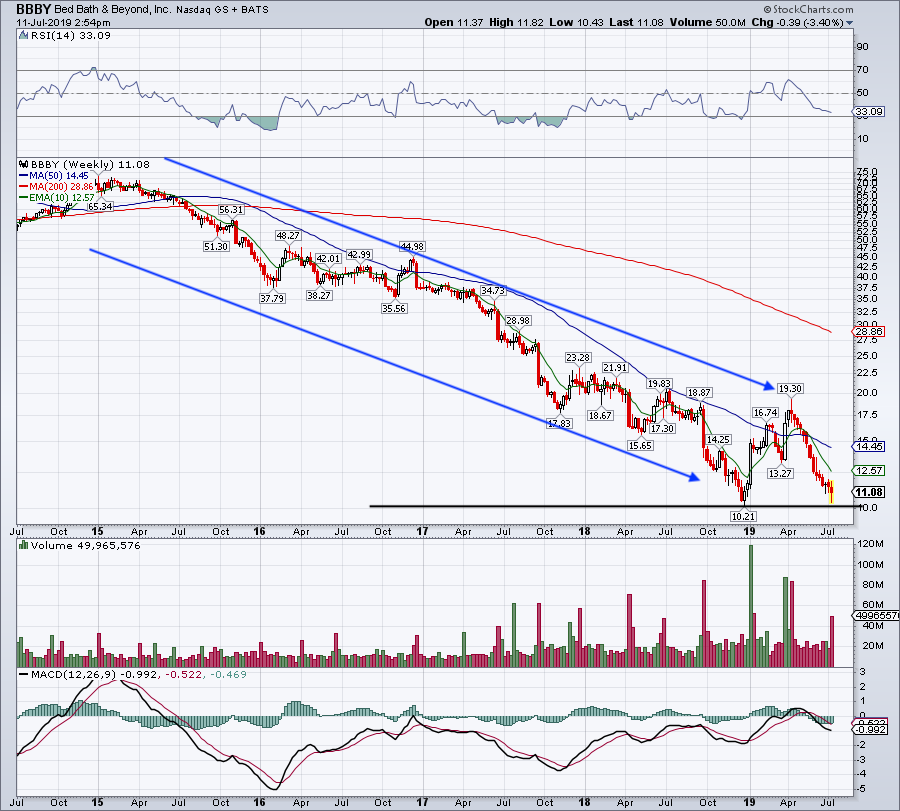Click the candlestick icon beside BBBY (Weekly)
This screenshot has width=900, height=811.
[x=24, y=164]
